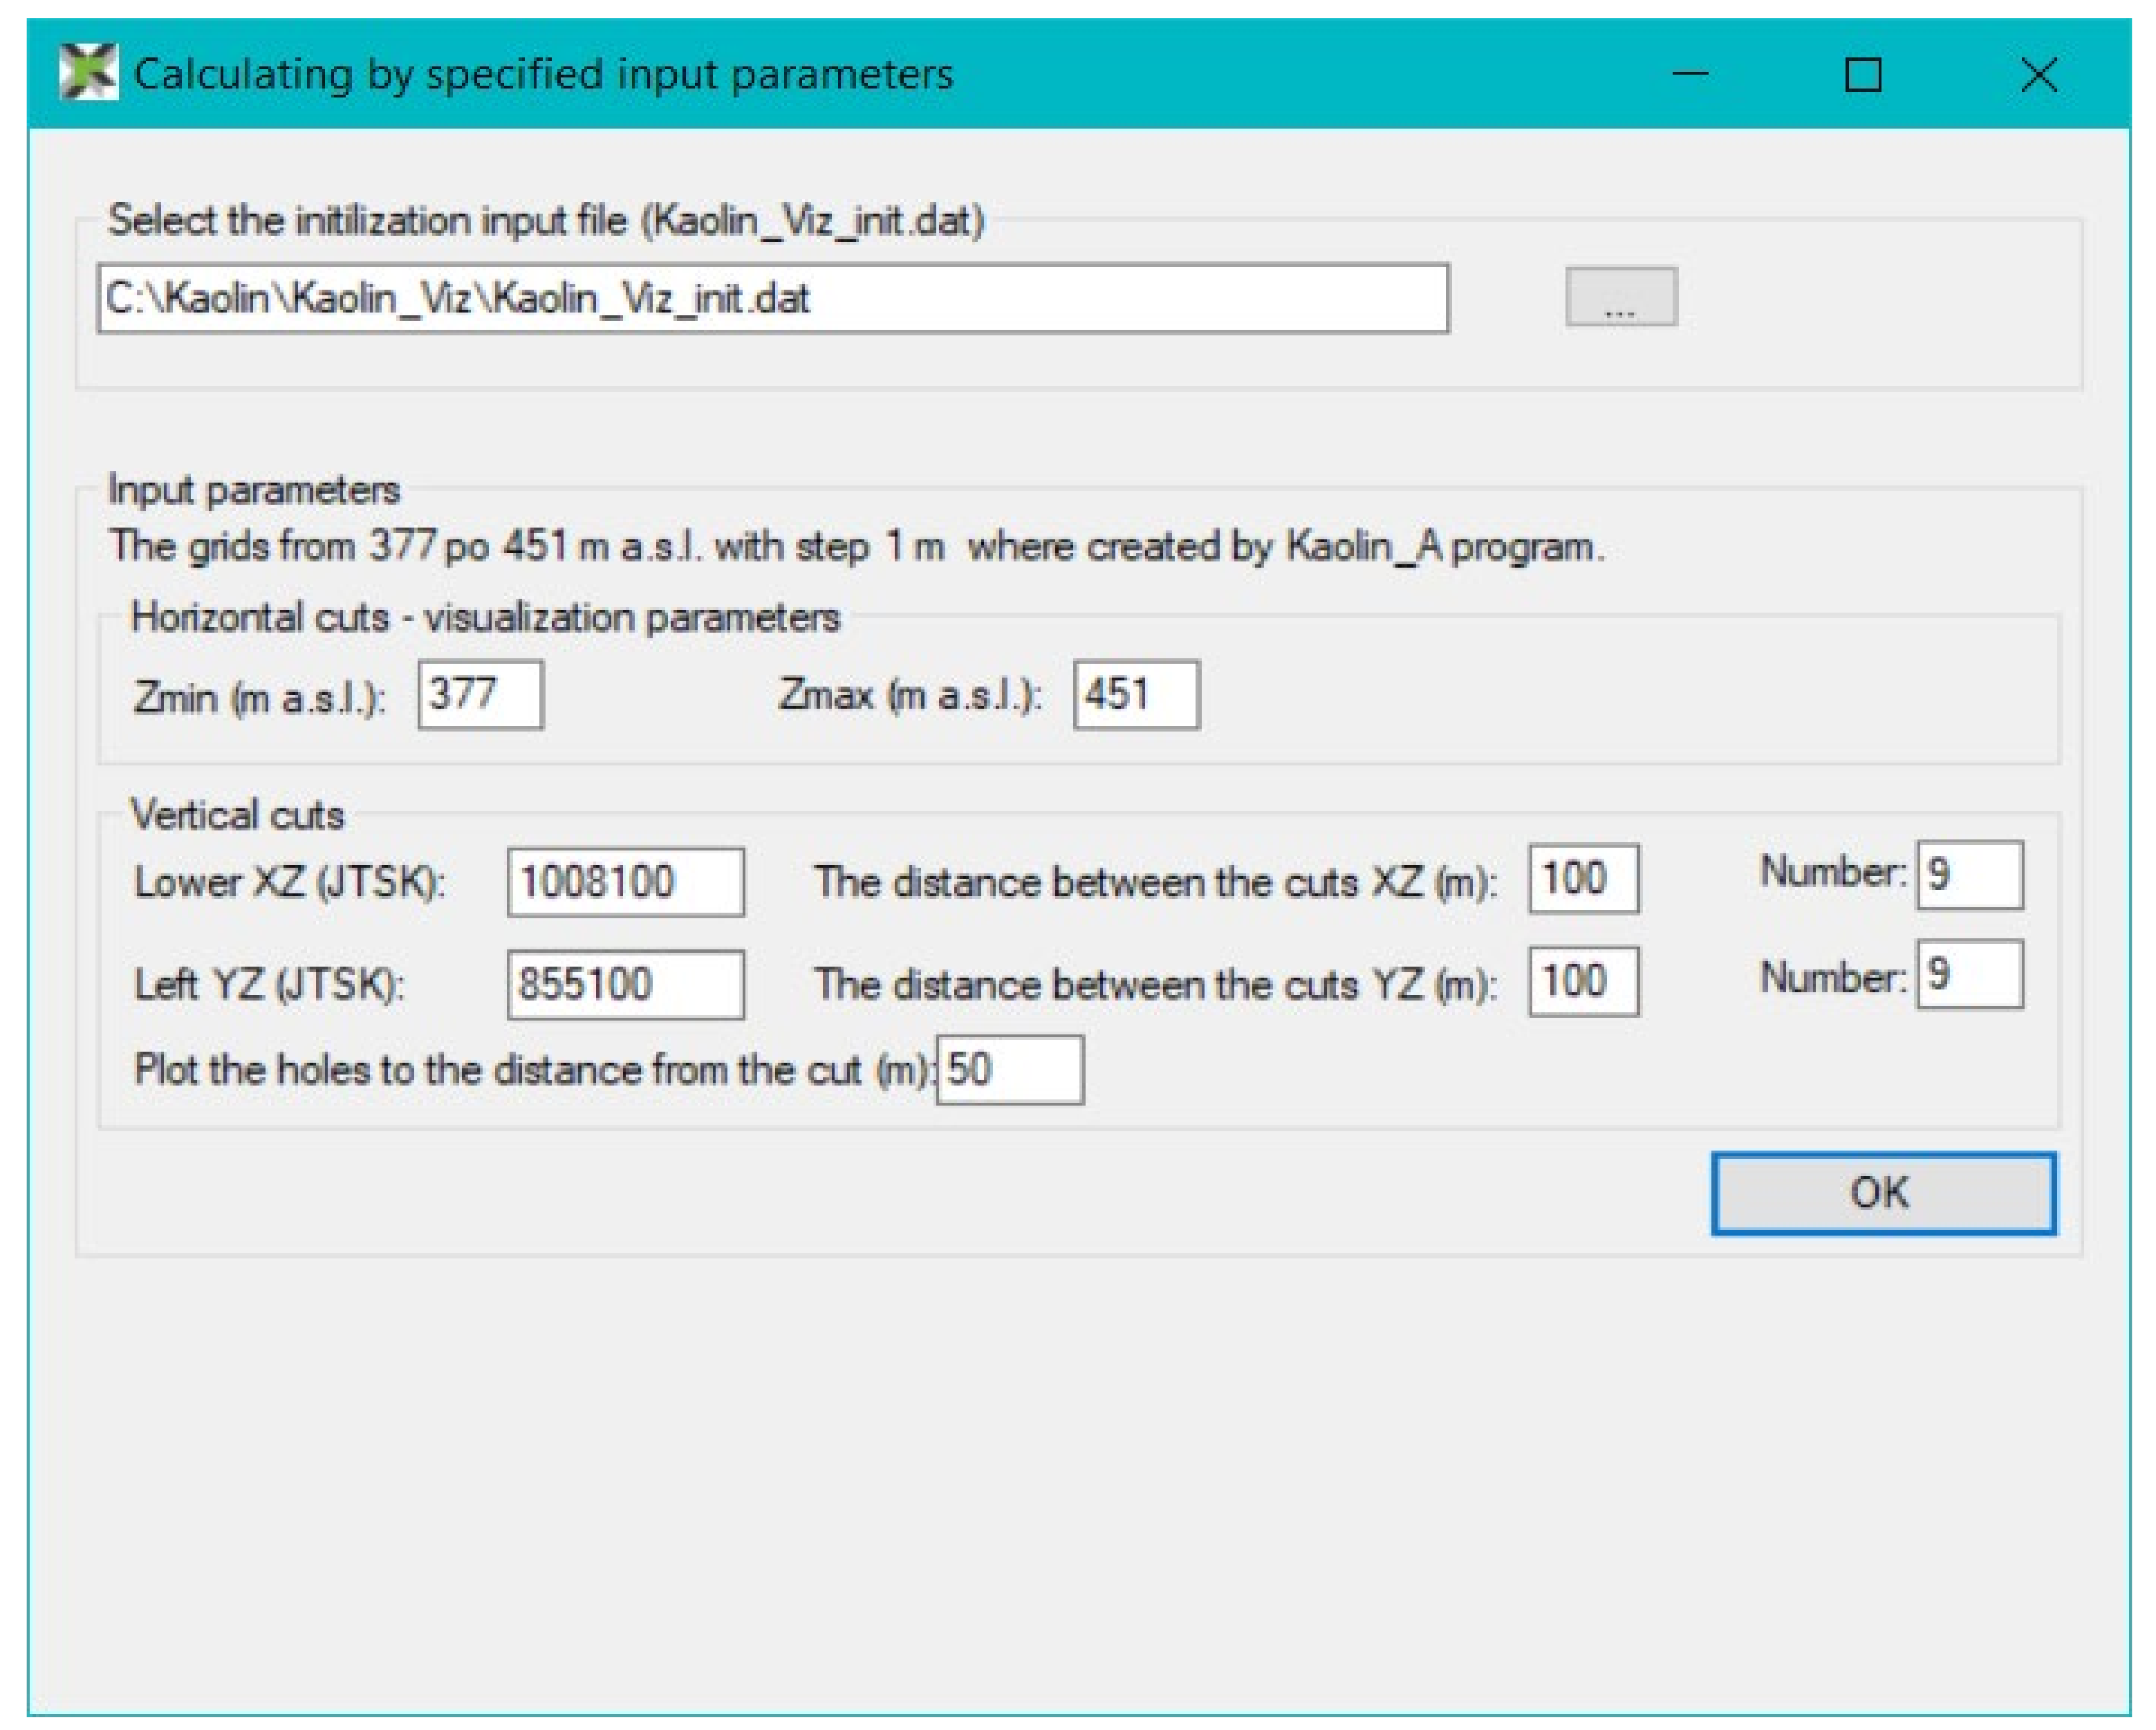Click the application icon in title bar
2156x1730 pixels.
[x=88, y=73]
